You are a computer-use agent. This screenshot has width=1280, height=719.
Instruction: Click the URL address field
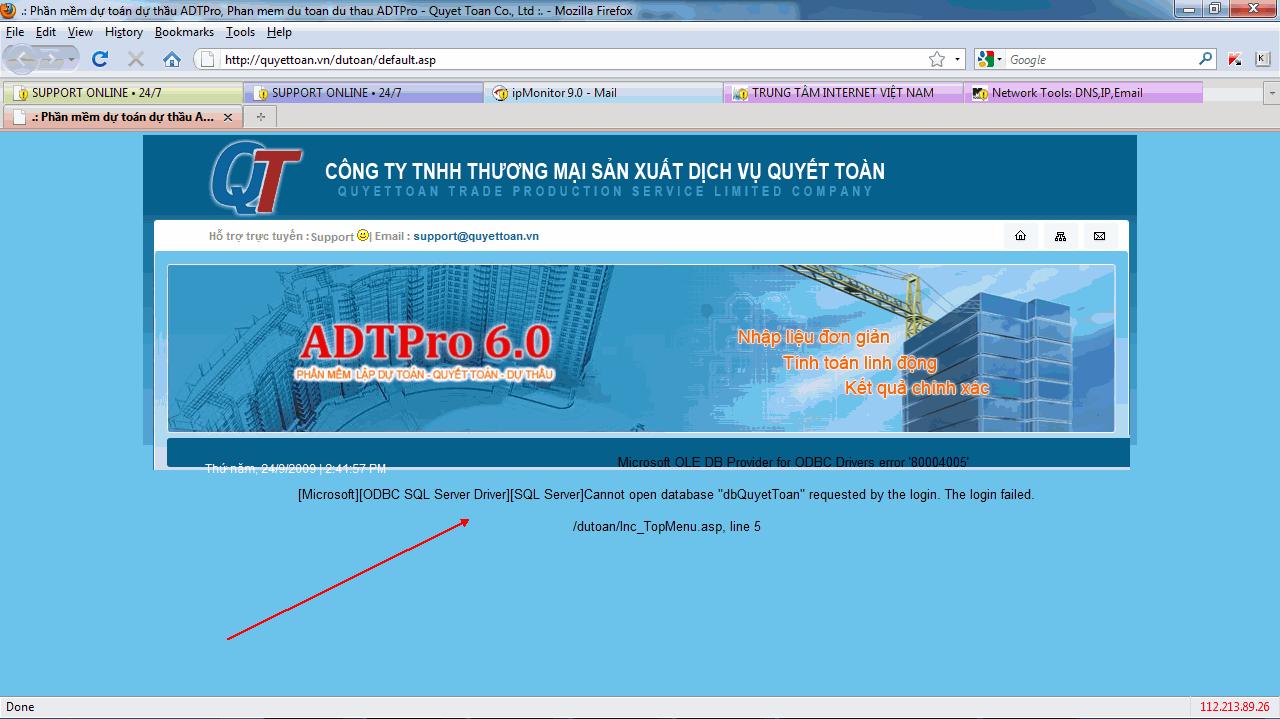[x=570, y=59]
